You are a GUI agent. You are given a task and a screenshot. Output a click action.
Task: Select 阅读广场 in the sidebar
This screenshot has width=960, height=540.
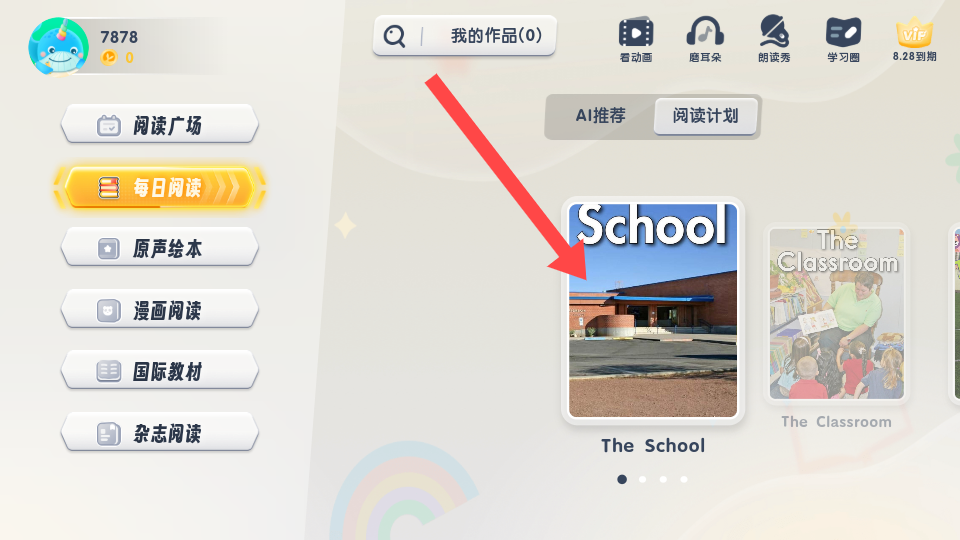[159, 124]
